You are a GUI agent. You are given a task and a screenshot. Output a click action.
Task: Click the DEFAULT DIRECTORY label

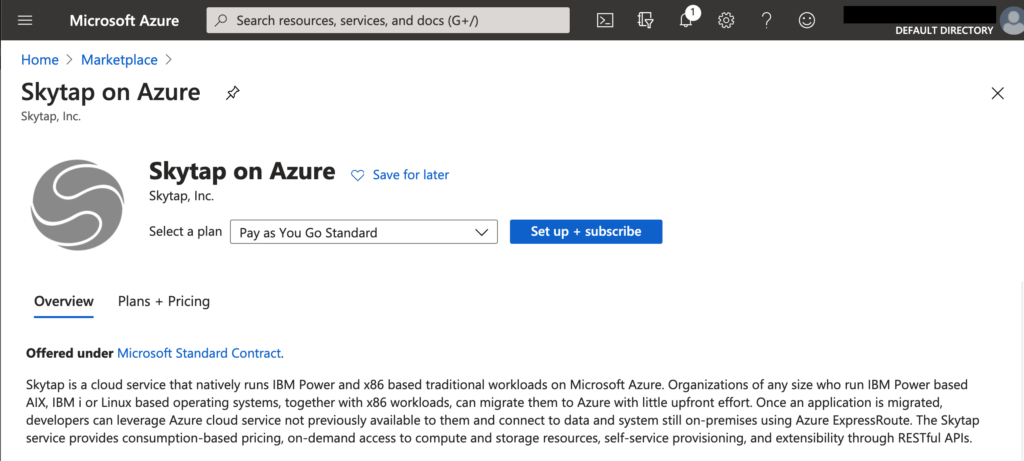[944, 30]
